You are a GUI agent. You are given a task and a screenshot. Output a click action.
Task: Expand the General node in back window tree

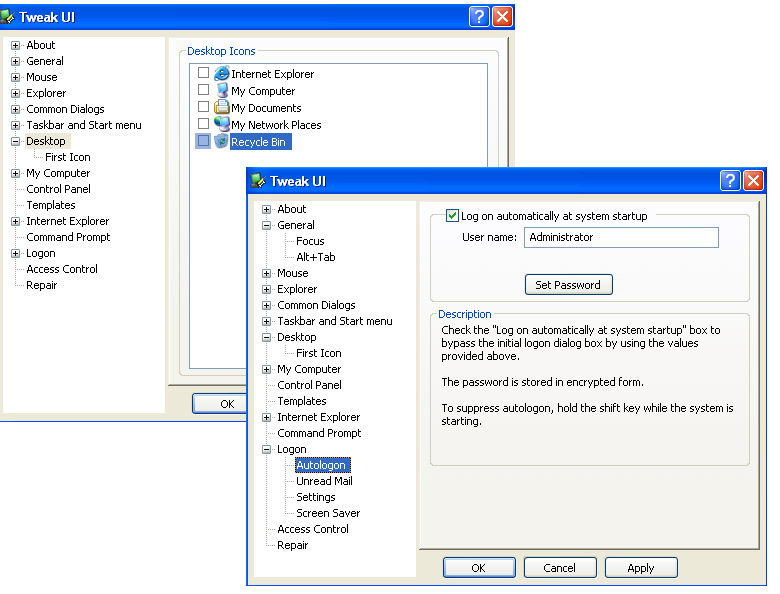pyautogui.click(x=15, y=61)
